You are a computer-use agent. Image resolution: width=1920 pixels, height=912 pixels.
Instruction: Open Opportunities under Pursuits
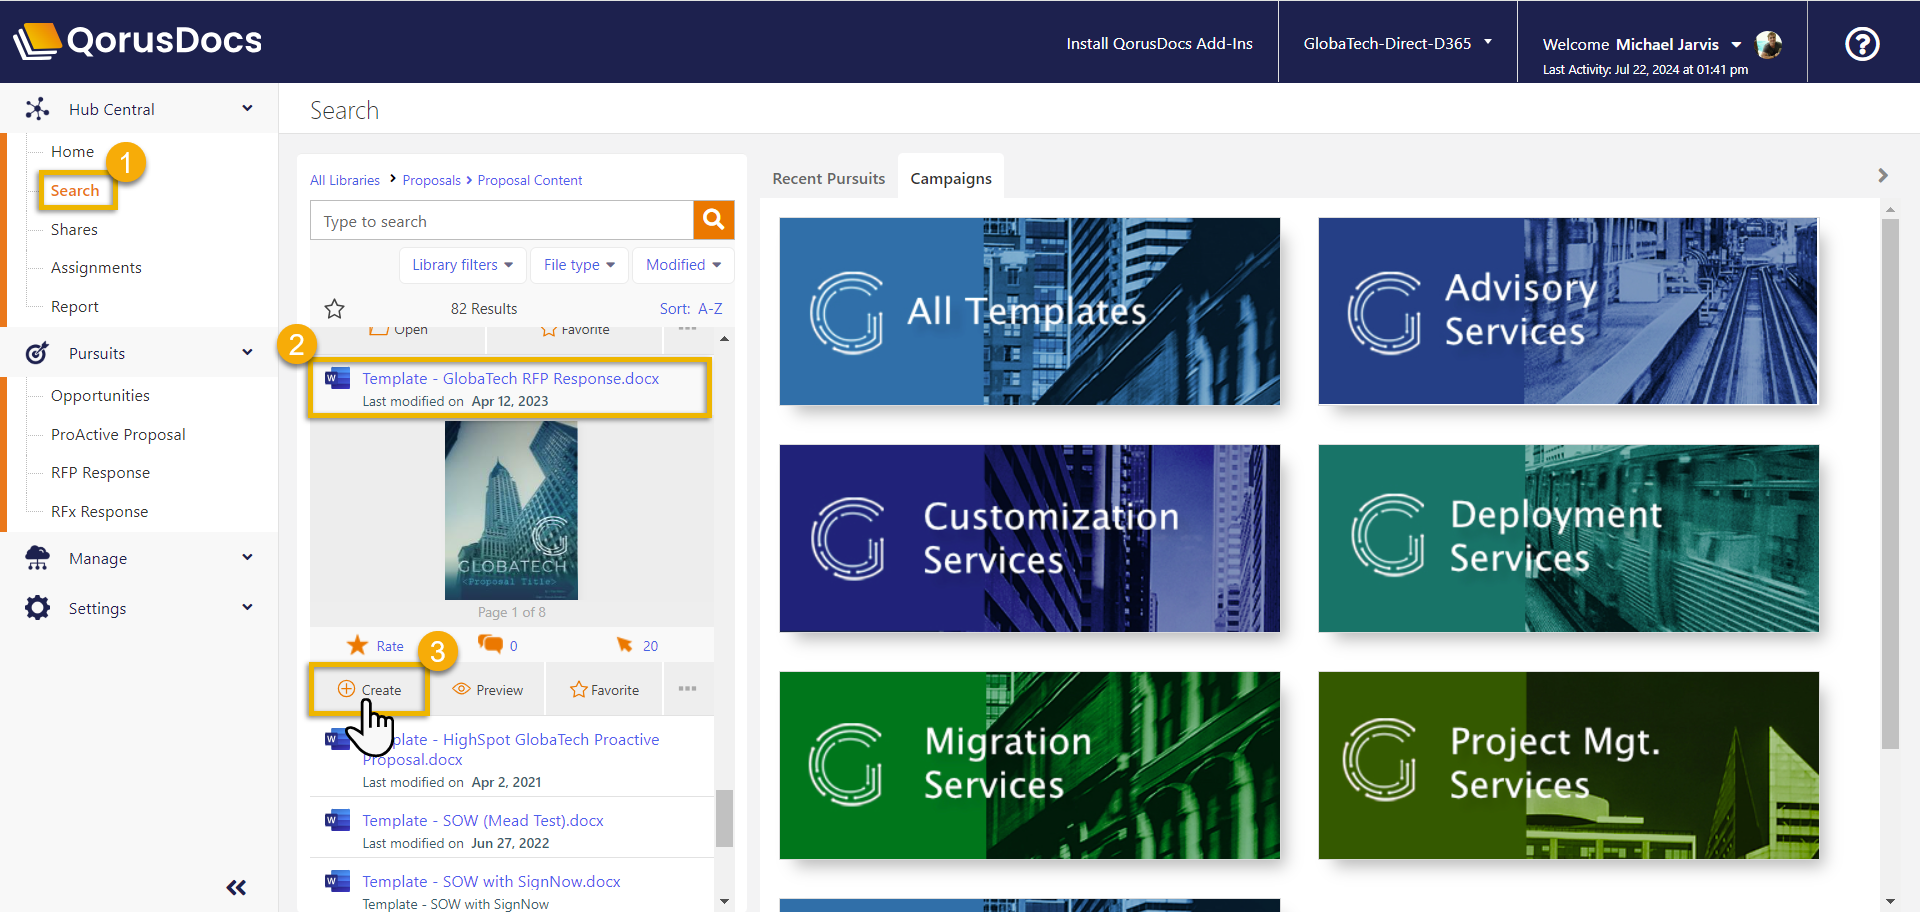[100, 395]
